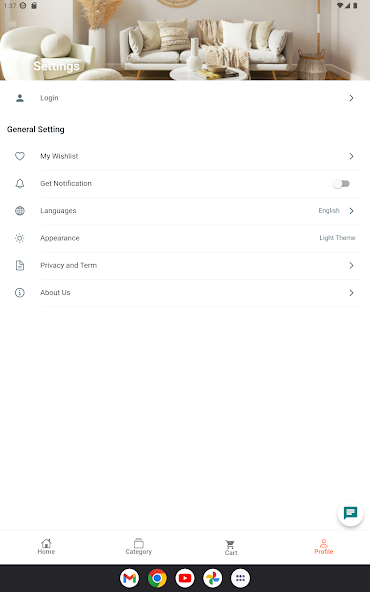This screenshot has height=592, width=370.
Task: Go to the Category tab
Action: [139, 546]
